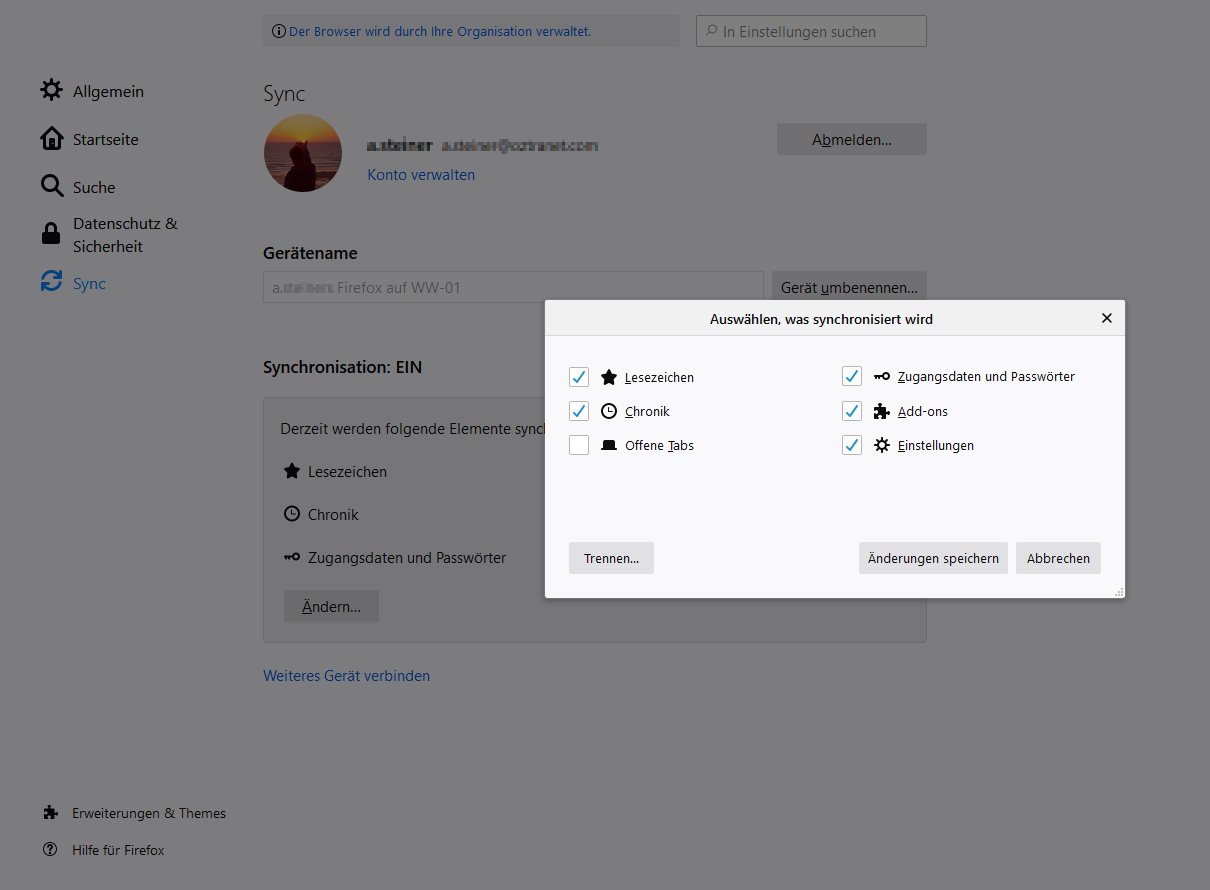Click Abbrechen to cancel the dialog
Screen dimensions: 1210x890
pyautogui.click(x=1058, y=558)
